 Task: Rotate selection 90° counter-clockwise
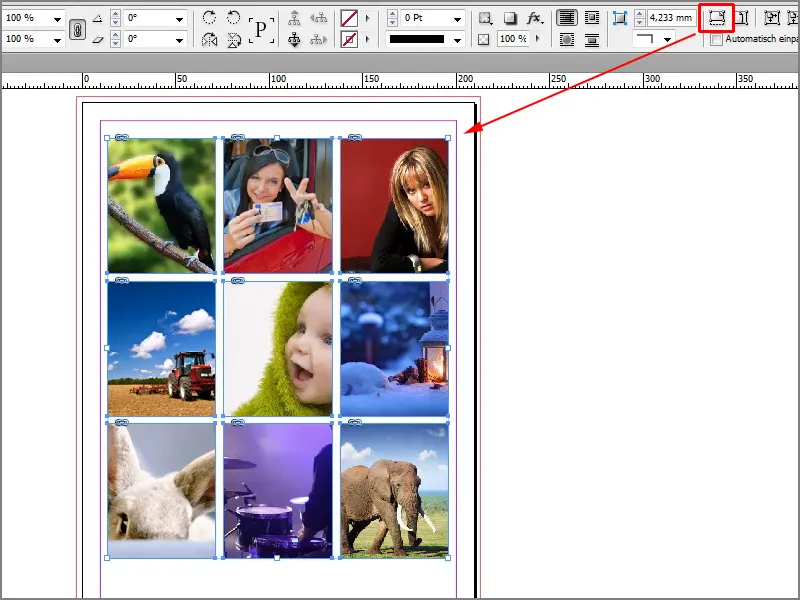(234, 18)
